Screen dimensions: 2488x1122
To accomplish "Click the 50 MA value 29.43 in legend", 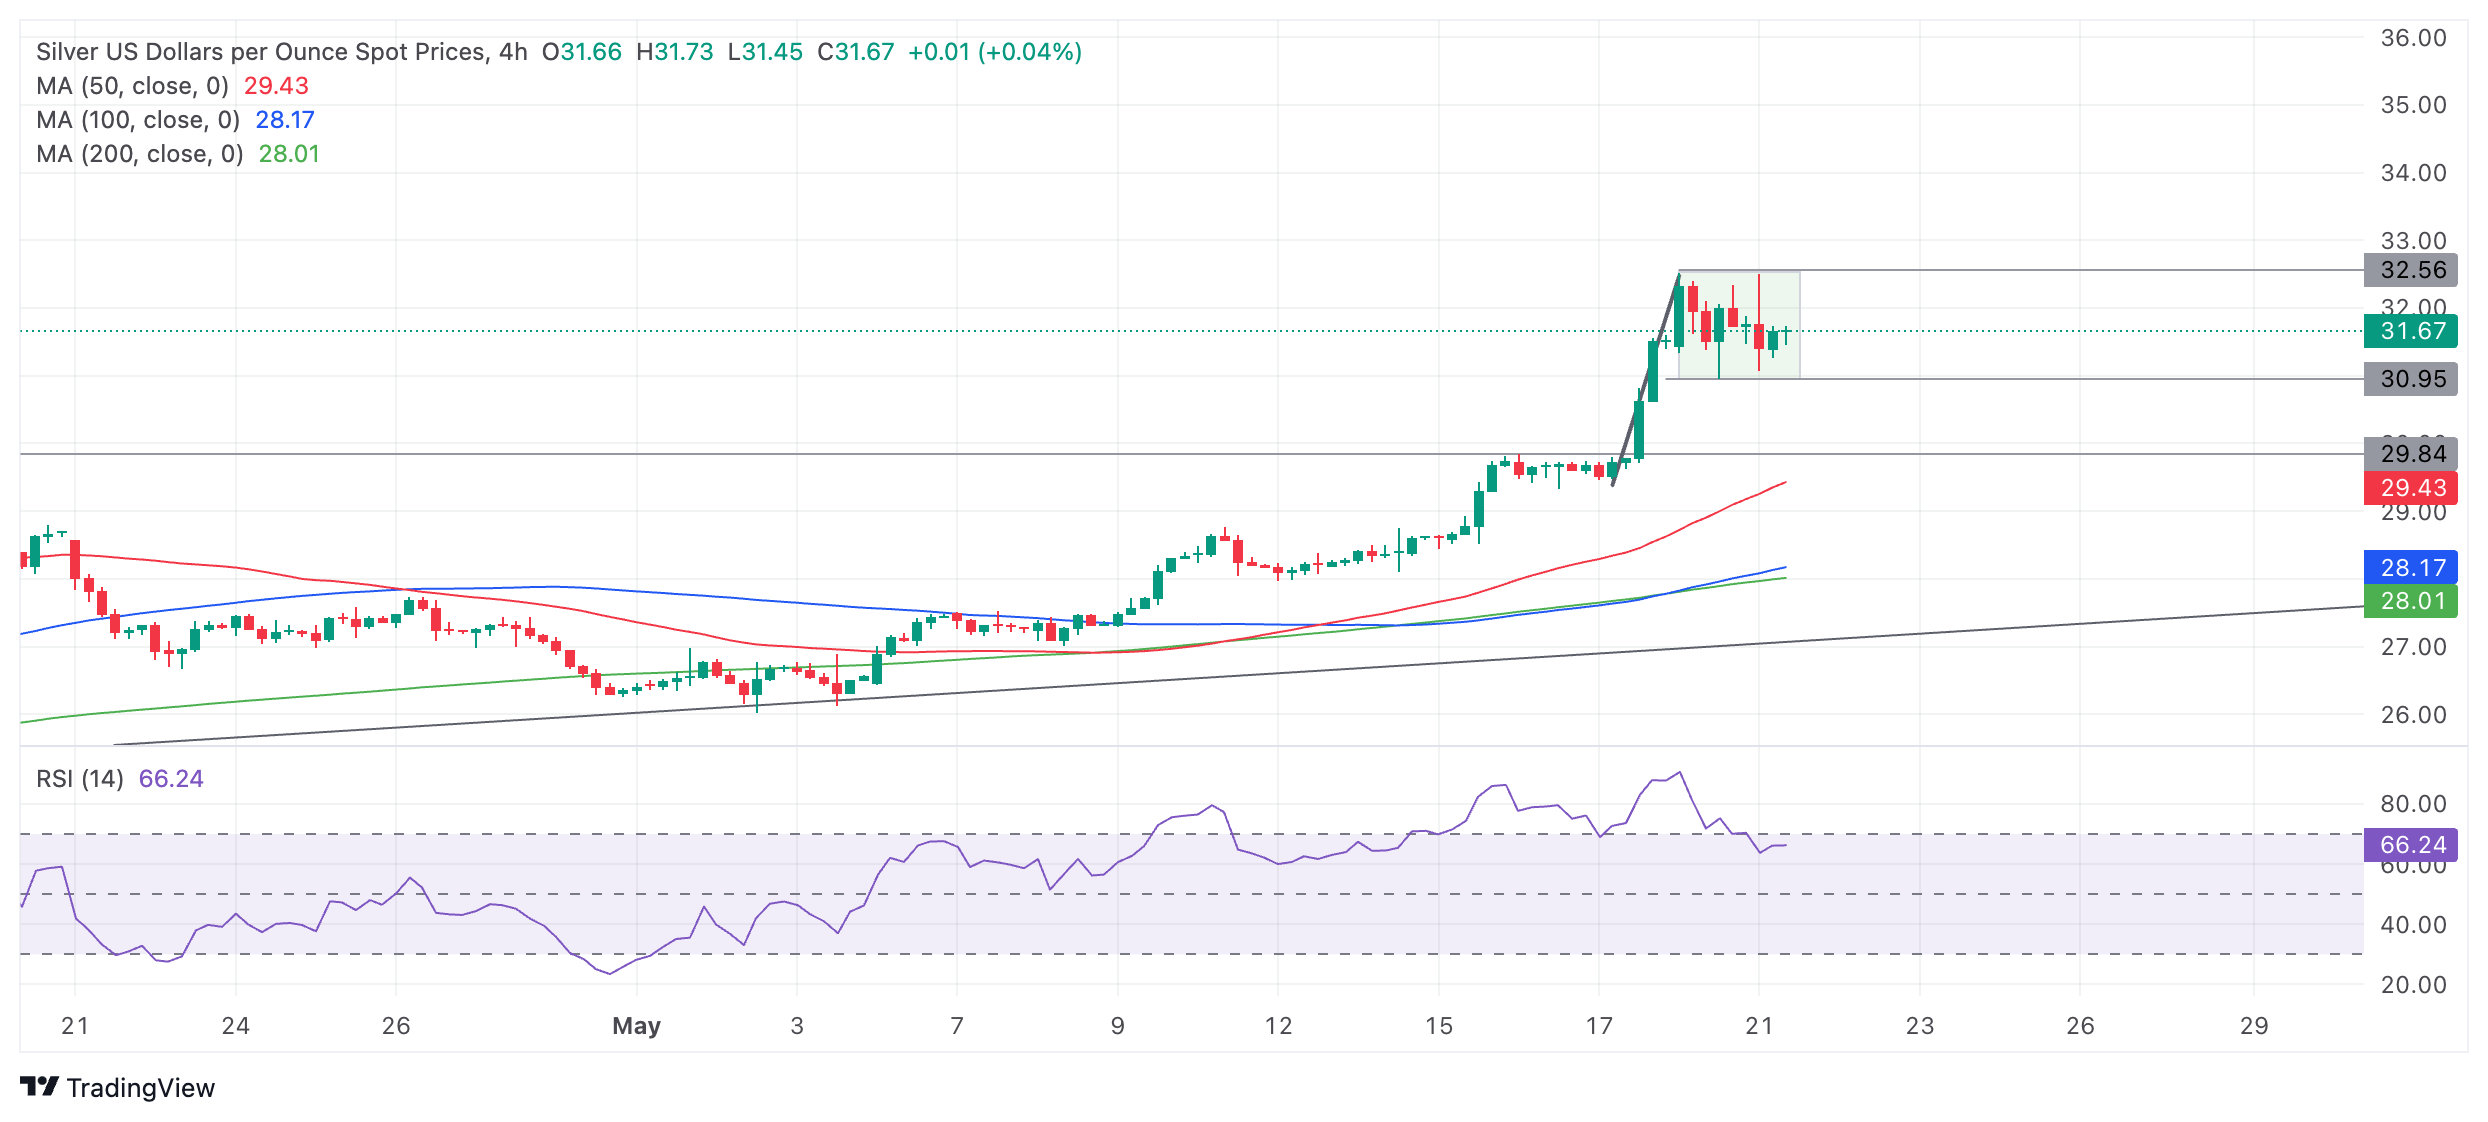I will [276, 86].
